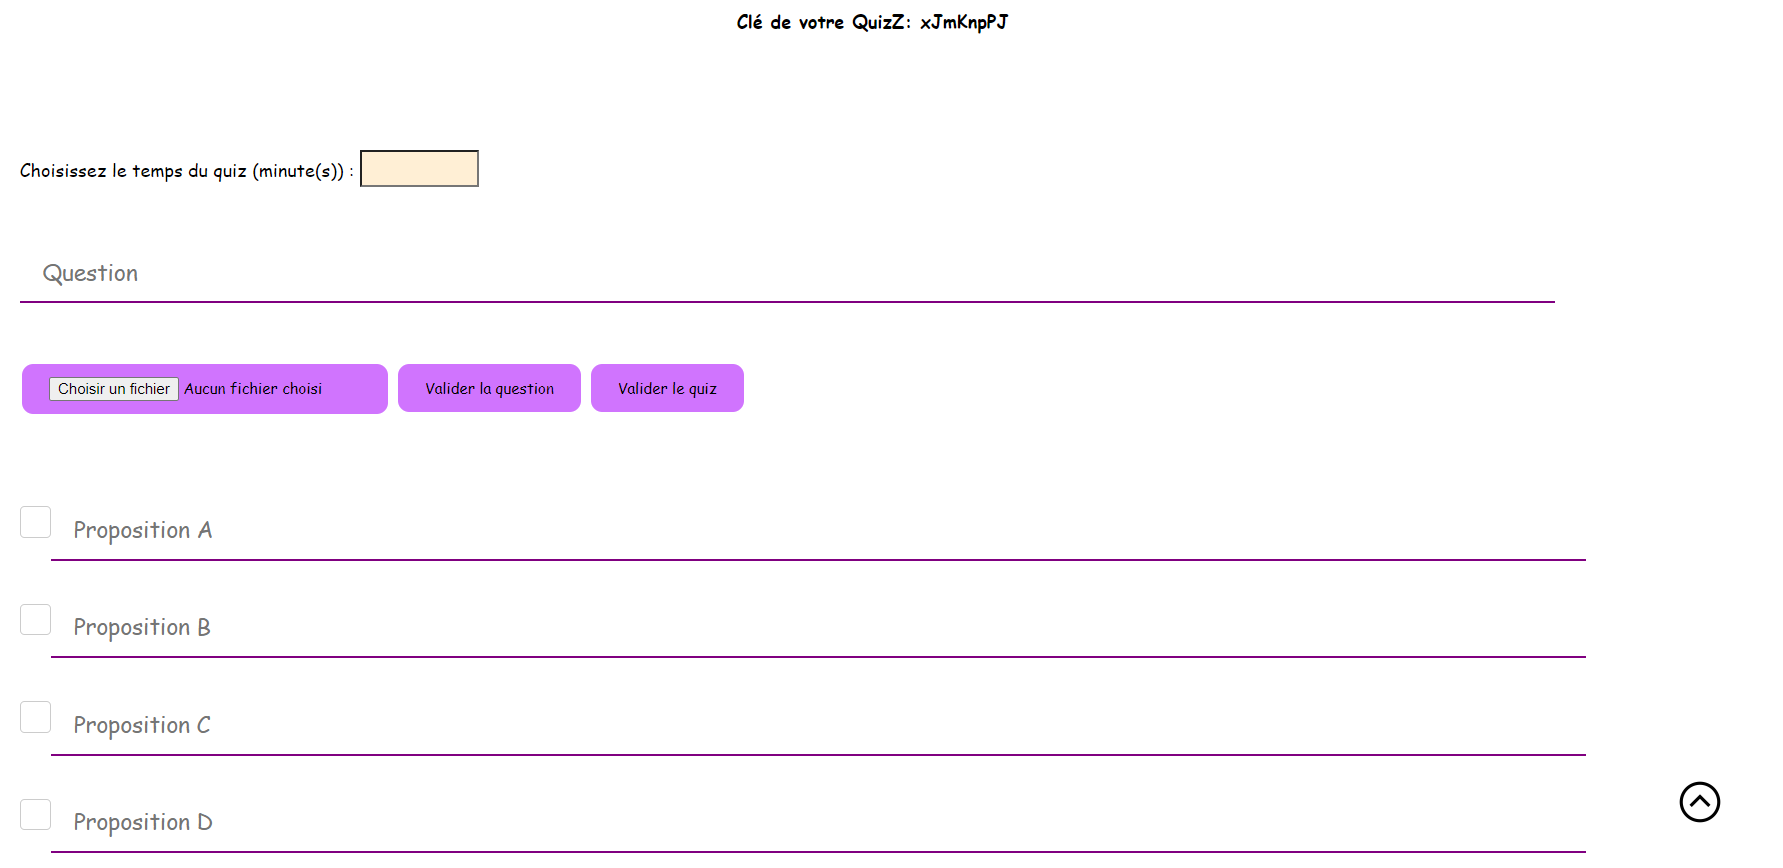The image size is (1783, 868).
Task: Enable the checkbox beside Proposition B
Action: (x=36, y=620)
